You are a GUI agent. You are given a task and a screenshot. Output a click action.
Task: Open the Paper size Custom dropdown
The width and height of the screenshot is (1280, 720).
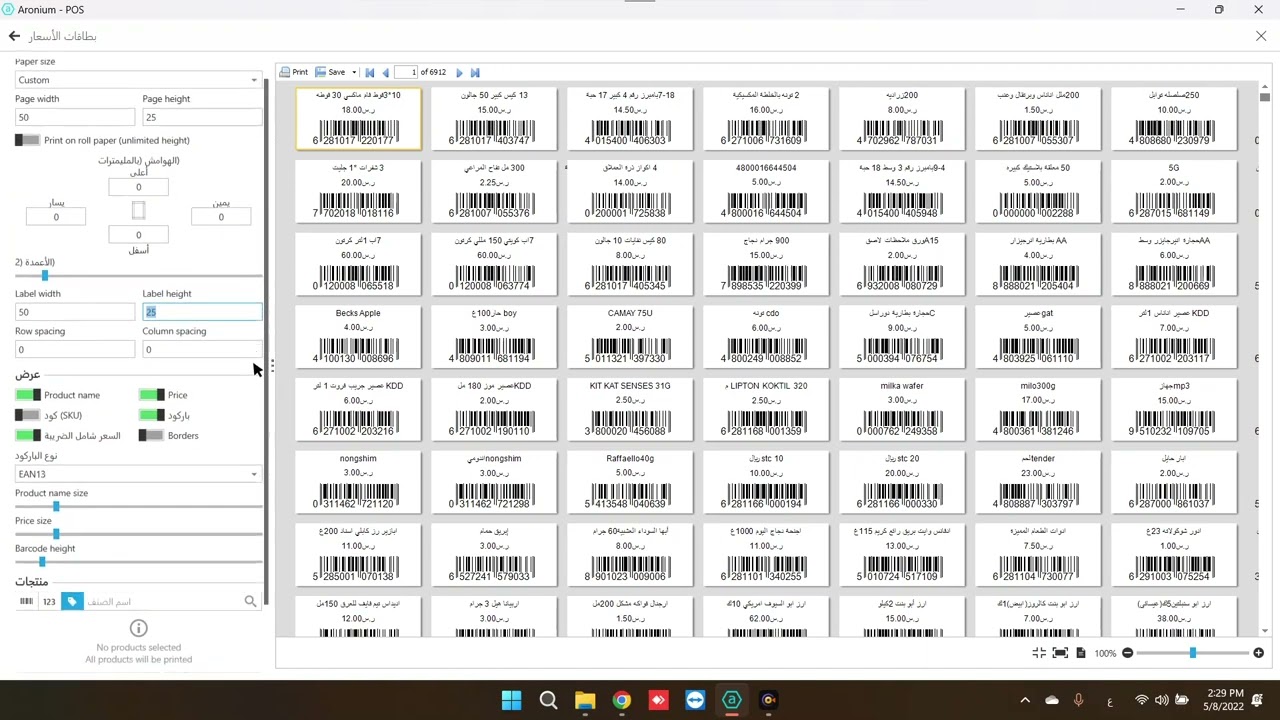coord(138,80)
